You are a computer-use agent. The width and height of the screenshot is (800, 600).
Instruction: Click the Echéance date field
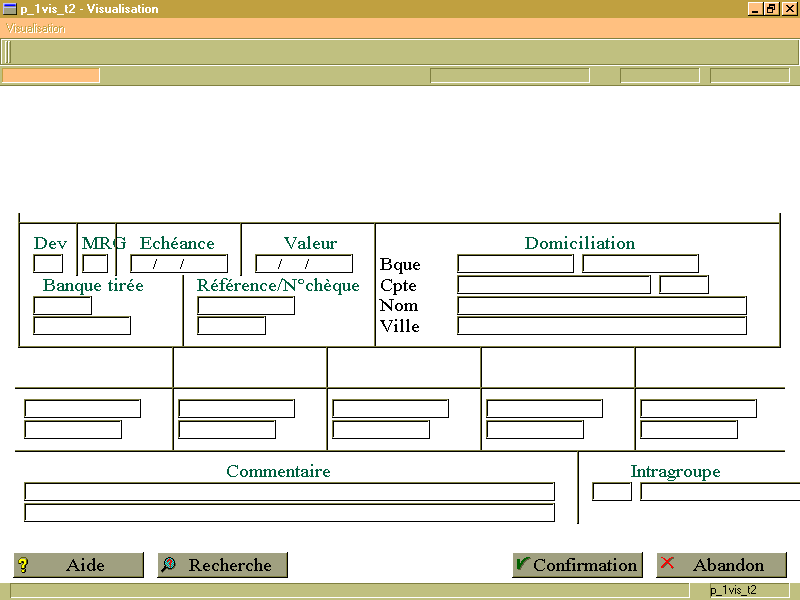click(x=179, y=264)
